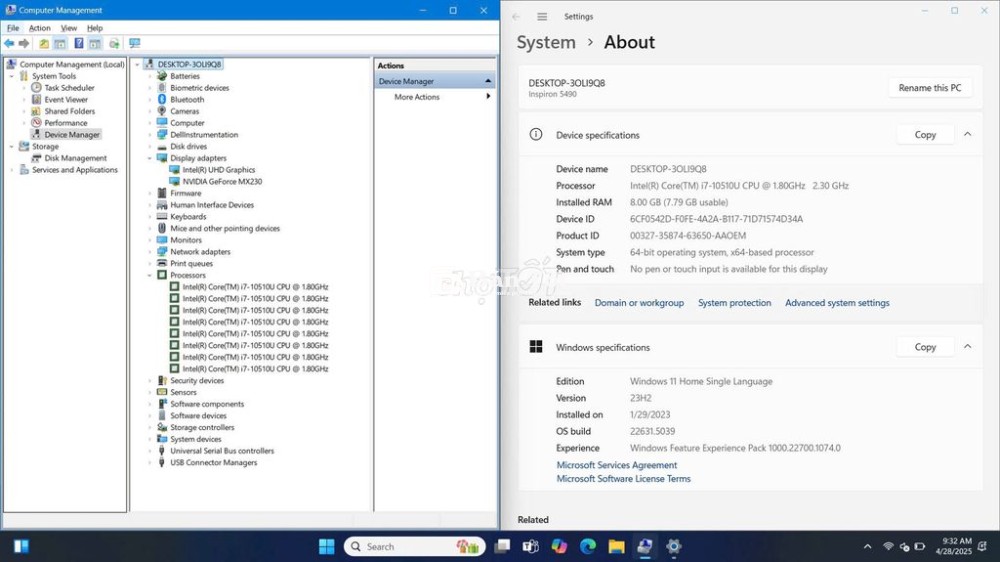
Task: Click the blue Help question mark icon
Action: [x=78, y=43]
